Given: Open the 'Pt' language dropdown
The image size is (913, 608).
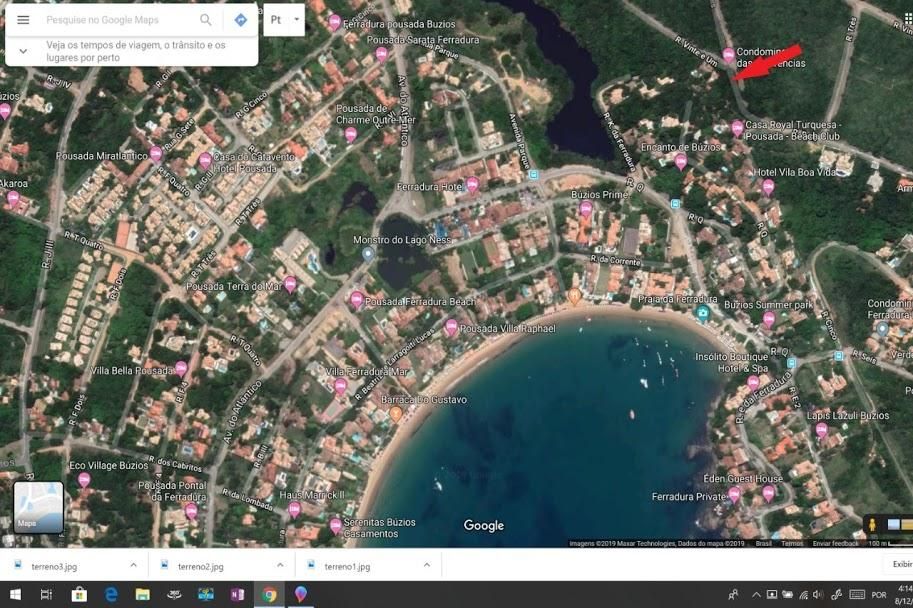Looking at the screenshot, I should pyautogui.click(x=284, y=20).
